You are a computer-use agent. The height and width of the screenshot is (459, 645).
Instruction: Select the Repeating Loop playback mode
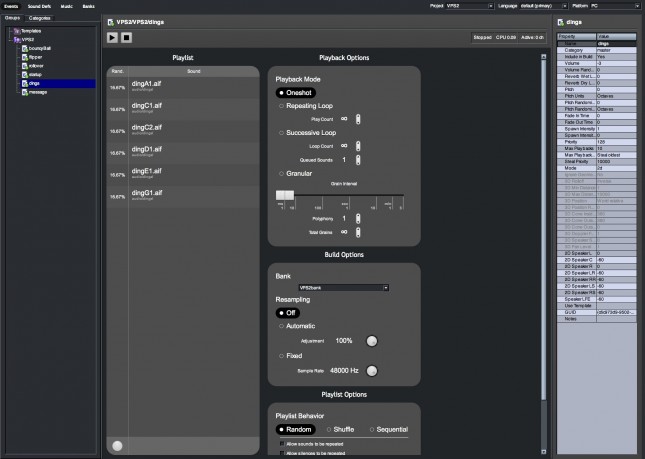click(x=280, y=104)
